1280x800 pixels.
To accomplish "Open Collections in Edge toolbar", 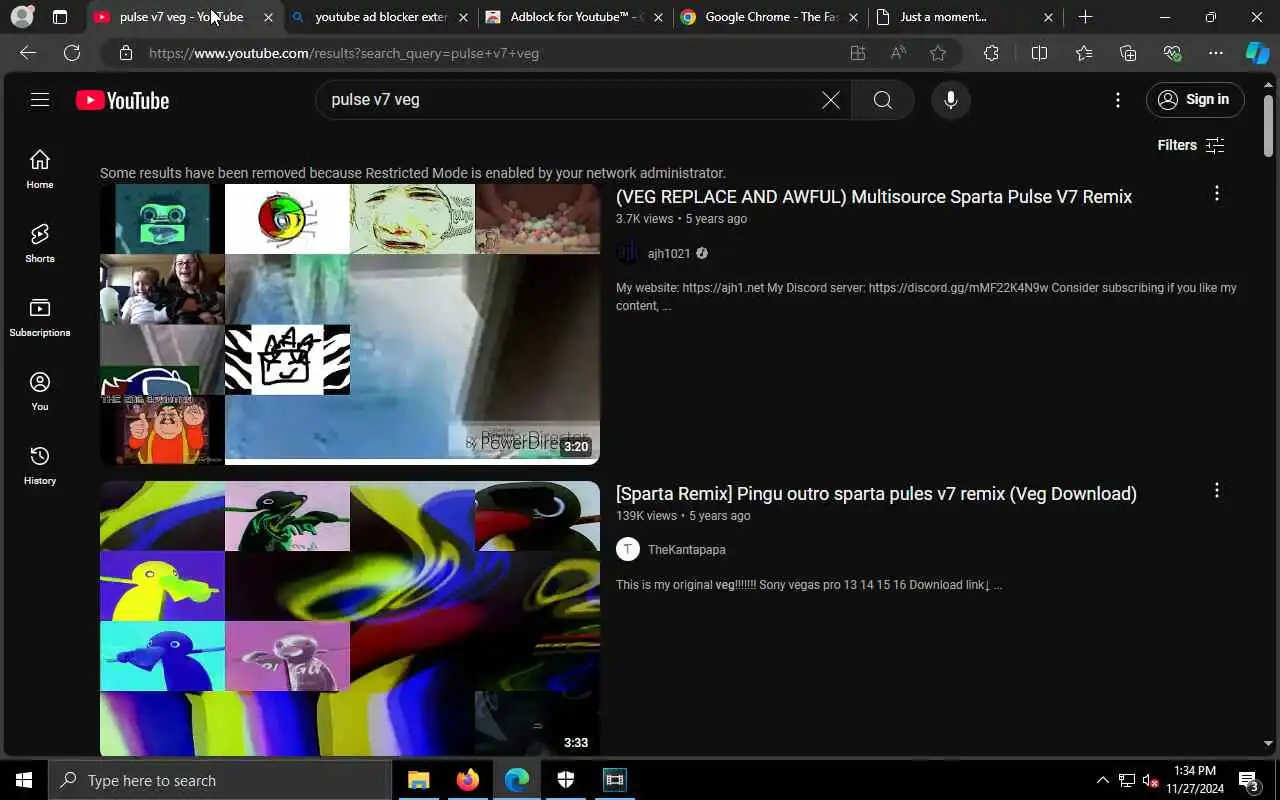I will click(x=1128, y=53).
